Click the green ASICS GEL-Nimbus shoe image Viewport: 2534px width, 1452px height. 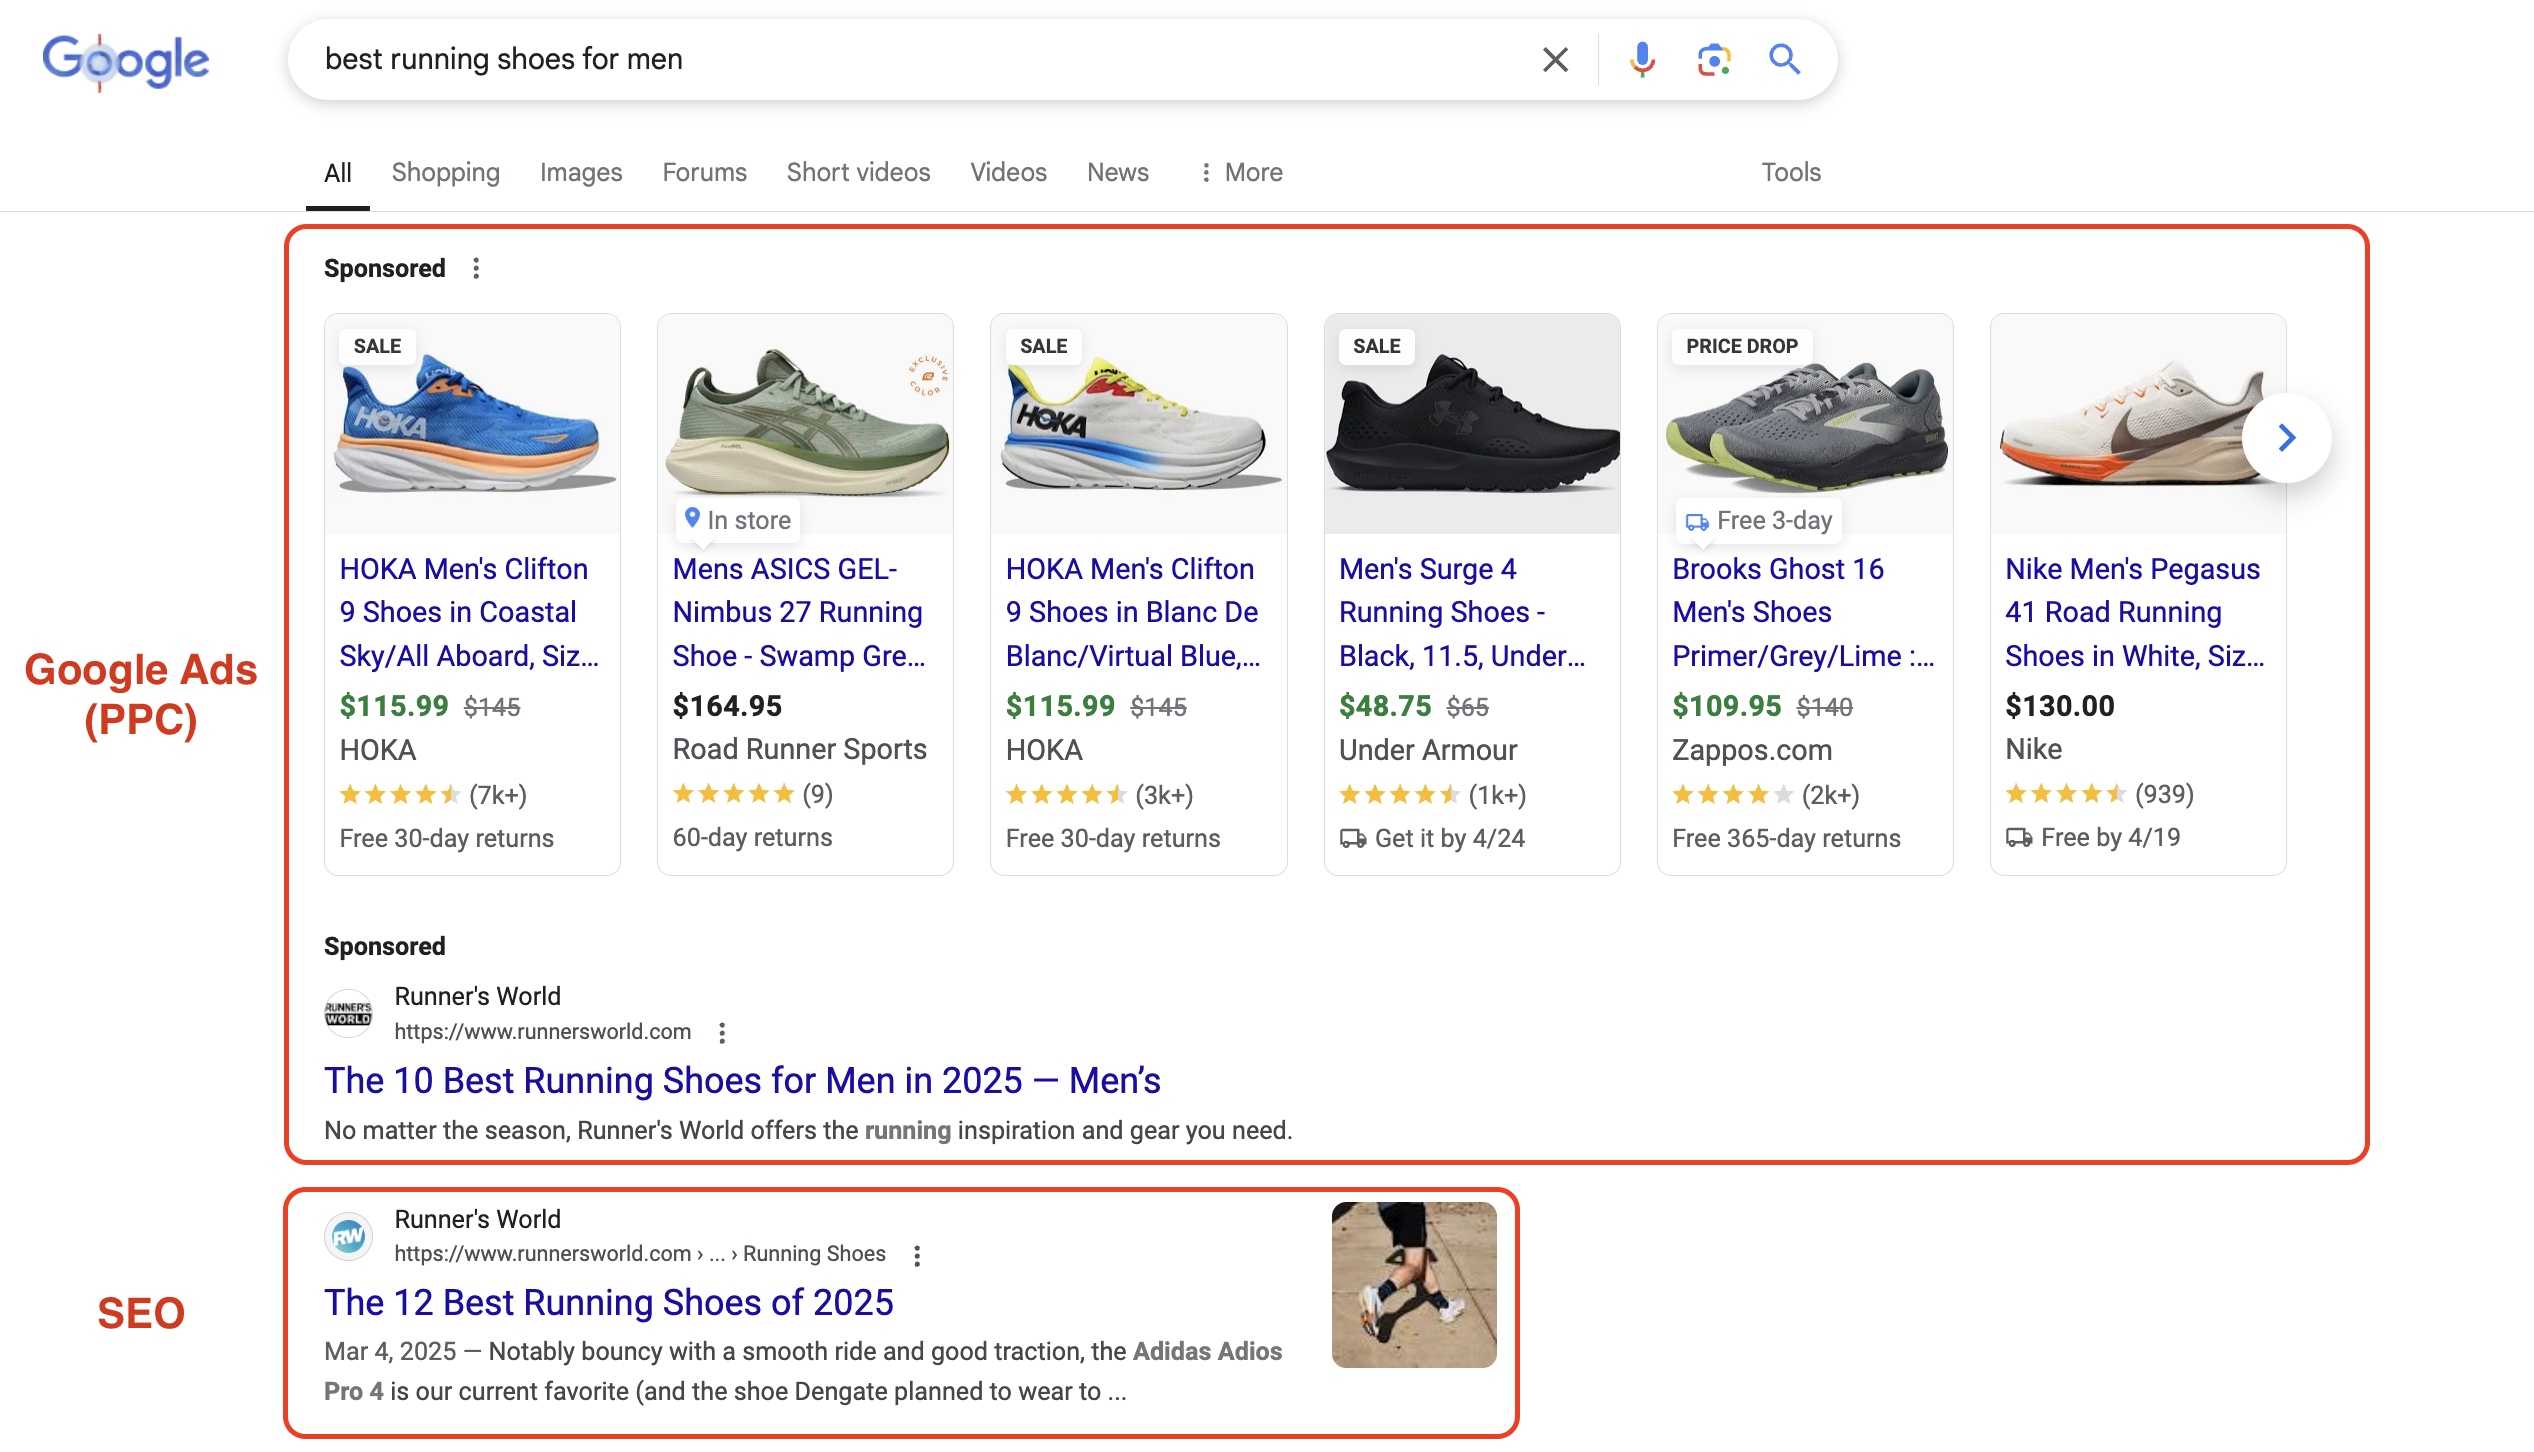[805, 425]
